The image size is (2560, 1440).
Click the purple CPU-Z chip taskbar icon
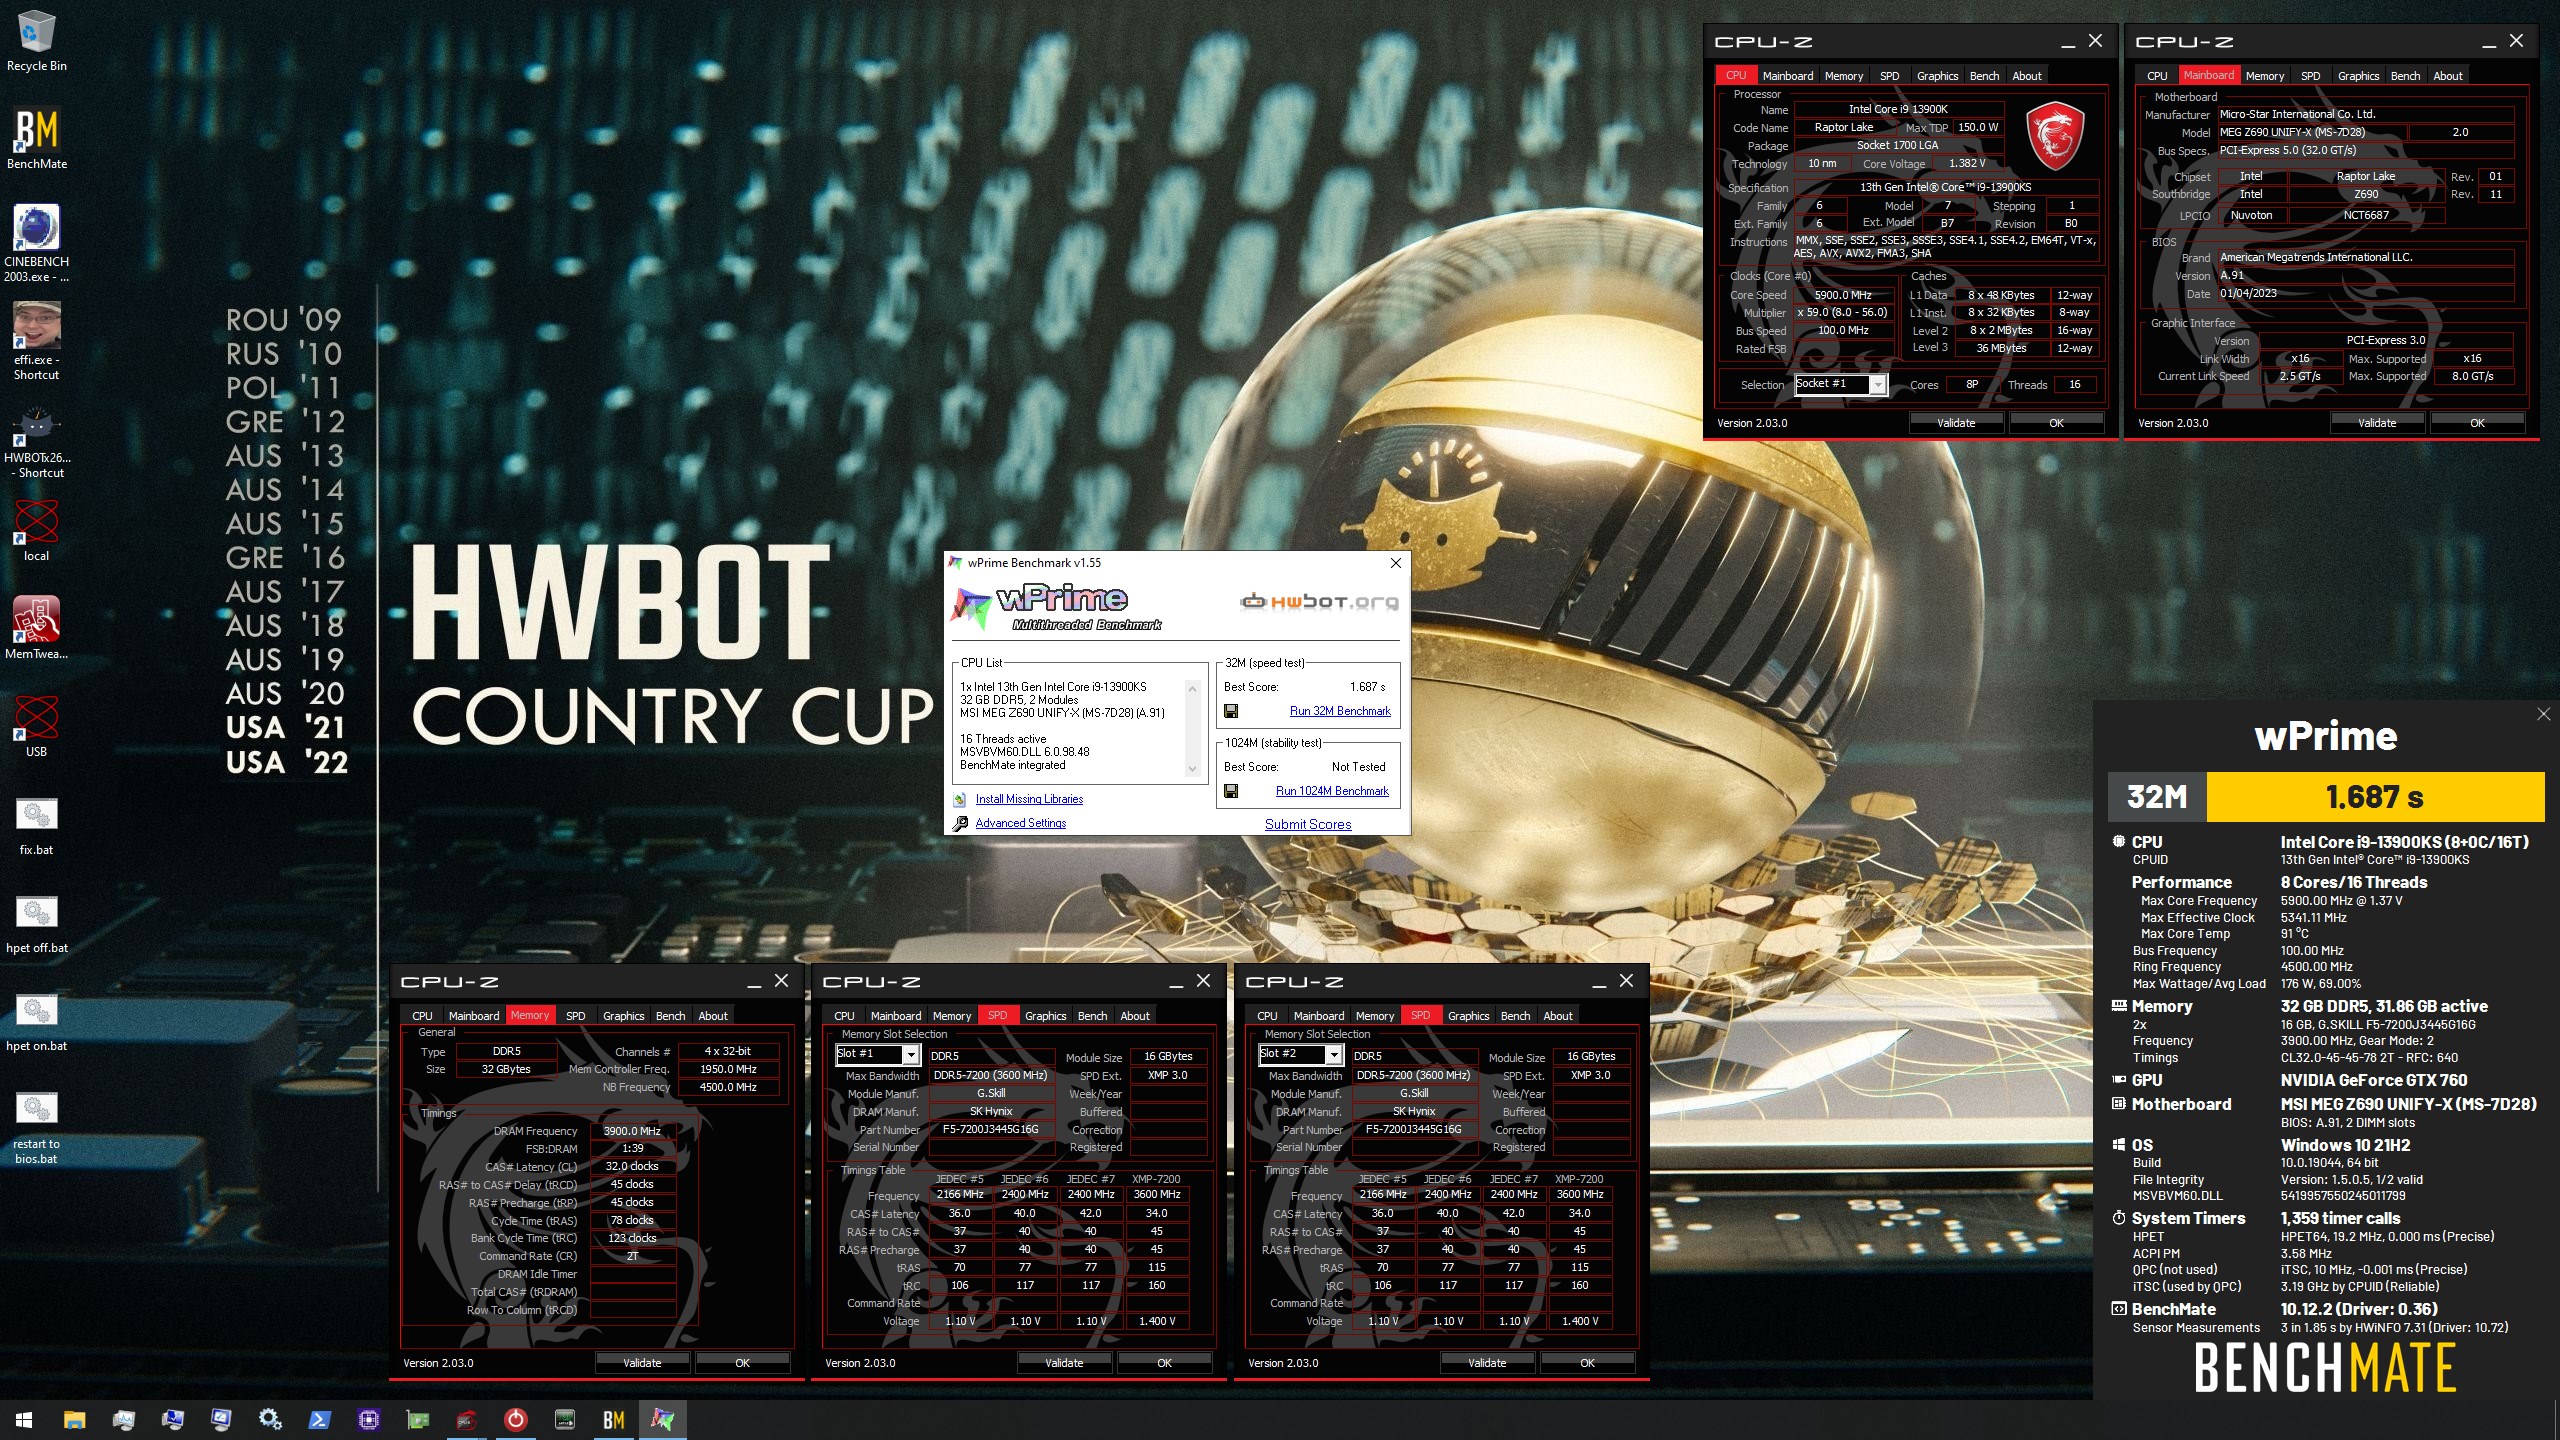point(368,1419)
